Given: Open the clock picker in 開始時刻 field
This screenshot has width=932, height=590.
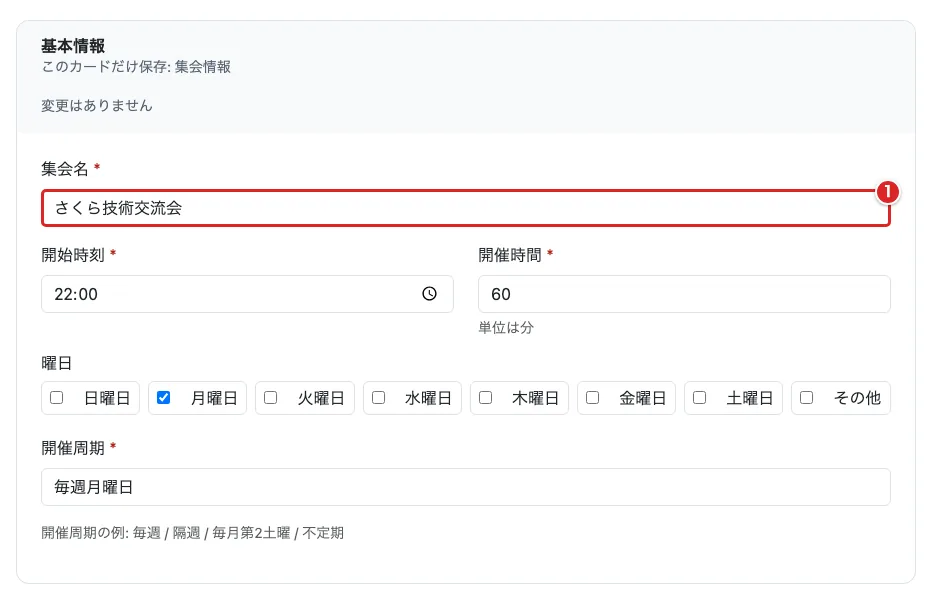Looking at the screenshot, I should point(429,294).
